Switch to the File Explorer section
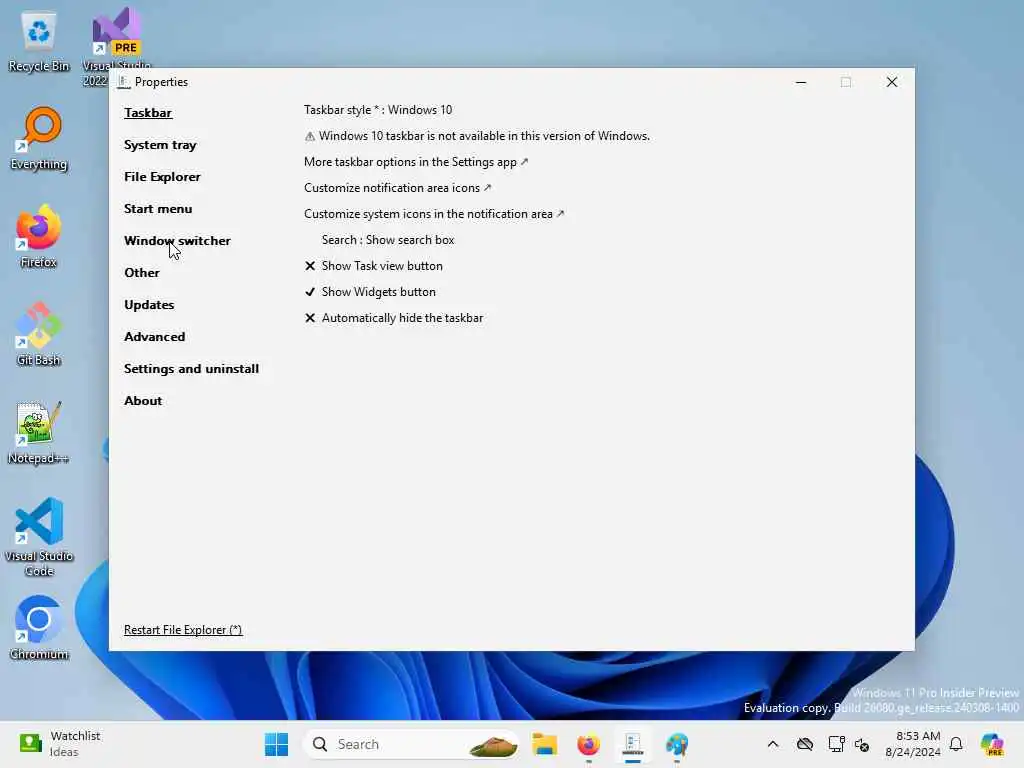This screenshot has width=1024, height=768. point(162,176)
